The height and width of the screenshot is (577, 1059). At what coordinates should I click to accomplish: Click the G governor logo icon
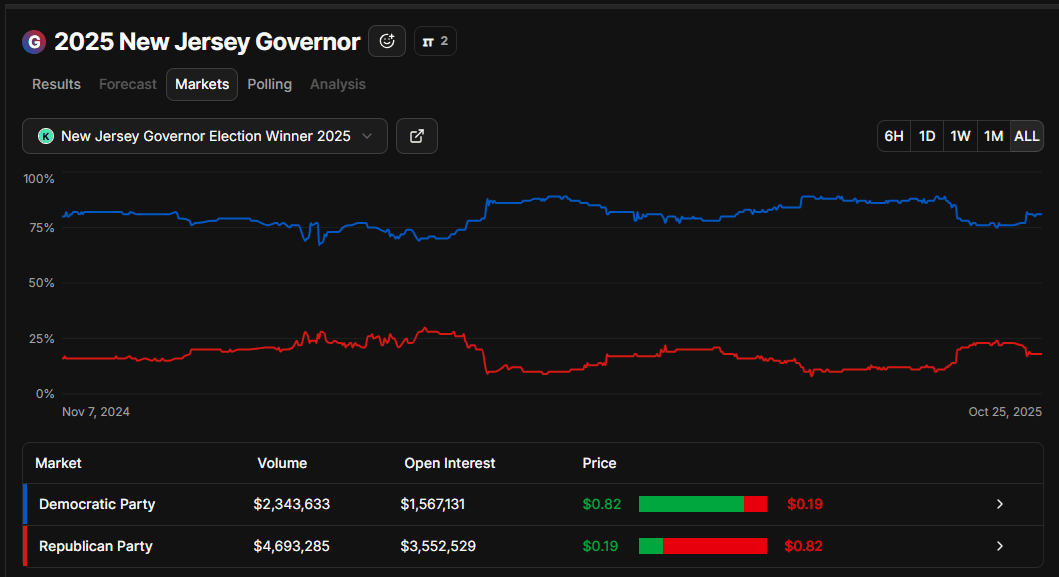click(x=35, y=42)
